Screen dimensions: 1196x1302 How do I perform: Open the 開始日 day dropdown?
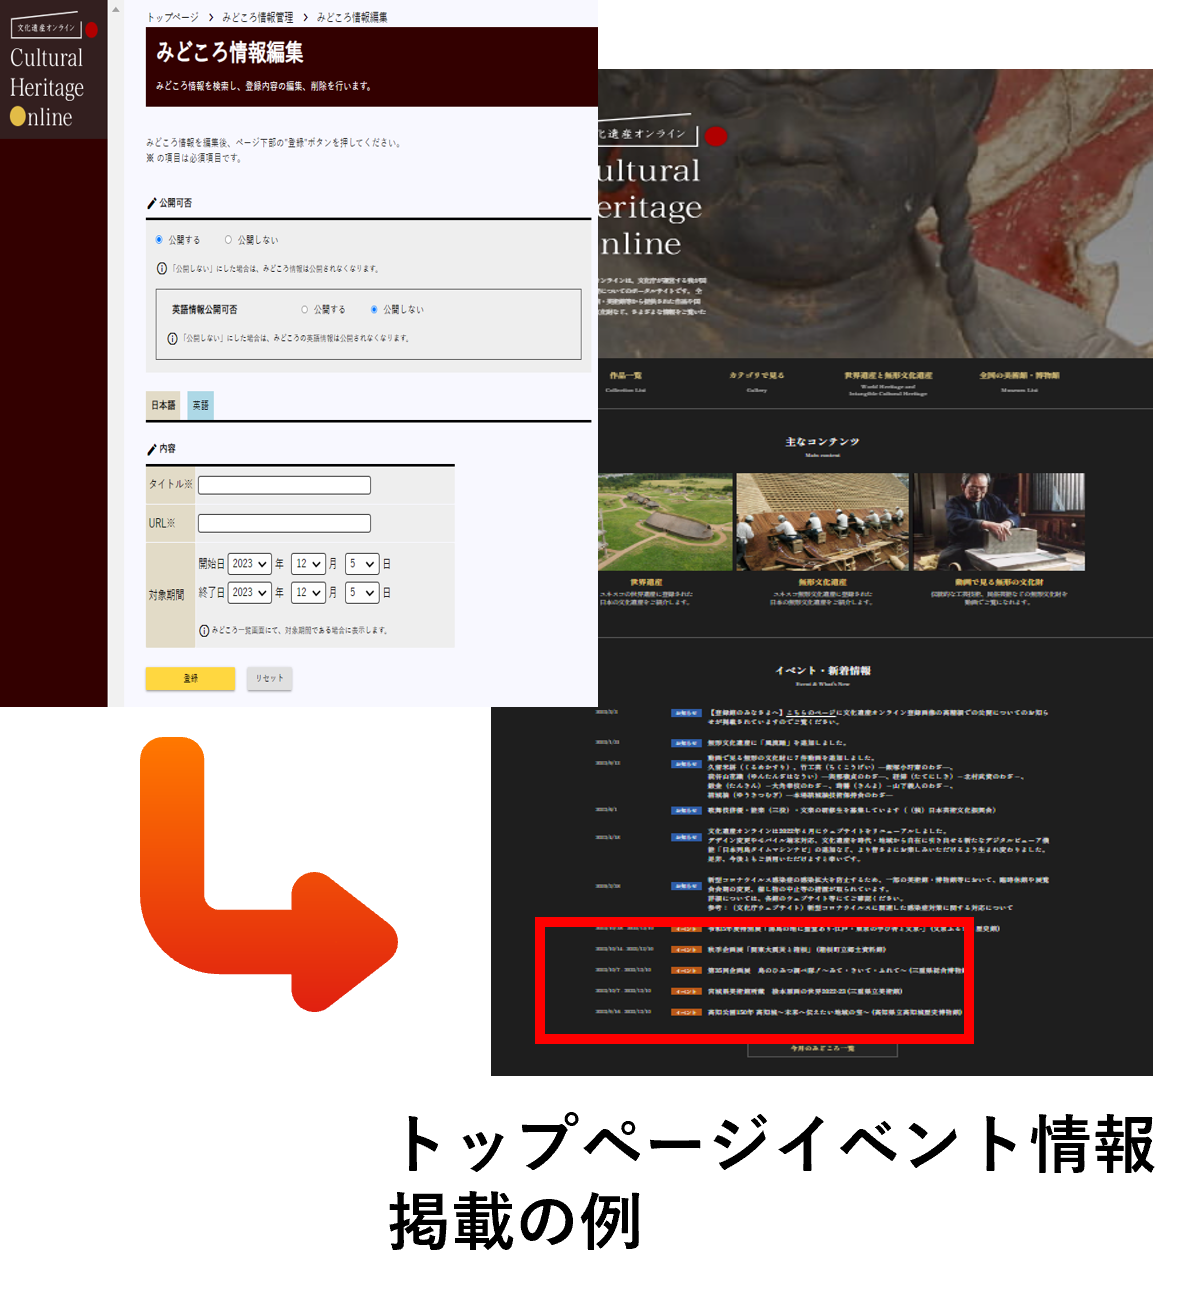coord(361,564)
